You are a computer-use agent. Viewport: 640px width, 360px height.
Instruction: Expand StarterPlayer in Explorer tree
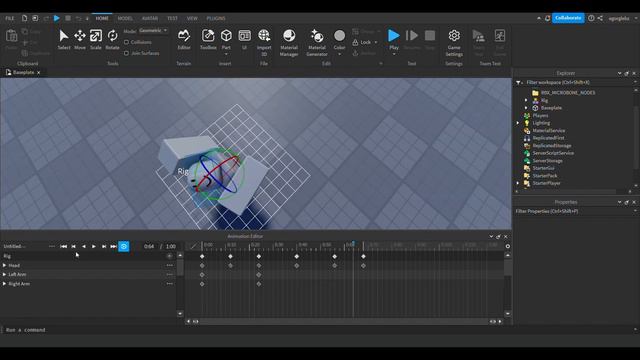click(518, 183)
